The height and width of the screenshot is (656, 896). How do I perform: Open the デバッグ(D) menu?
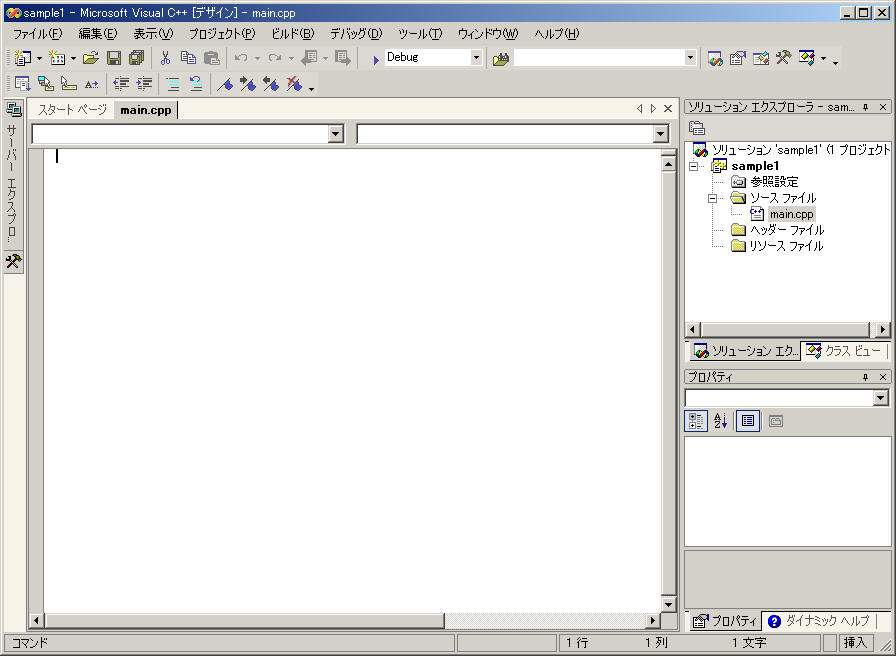(x=356, y=34)
